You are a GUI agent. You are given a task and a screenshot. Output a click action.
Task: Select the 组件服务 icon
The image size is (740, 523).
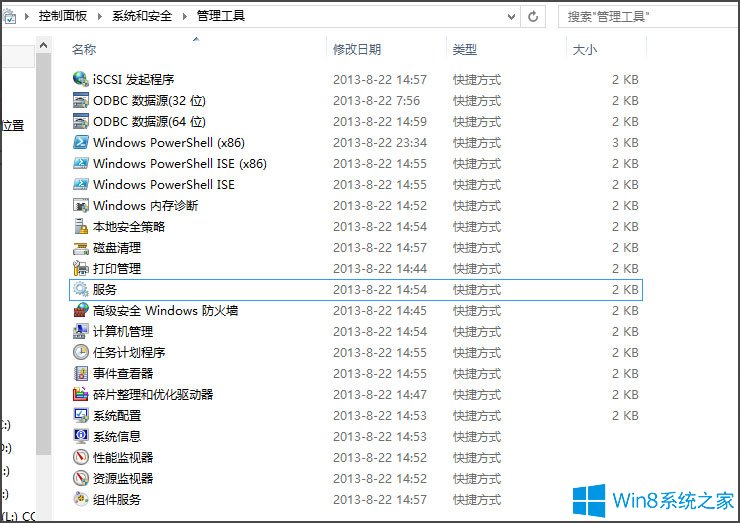[x=81, y=499]
